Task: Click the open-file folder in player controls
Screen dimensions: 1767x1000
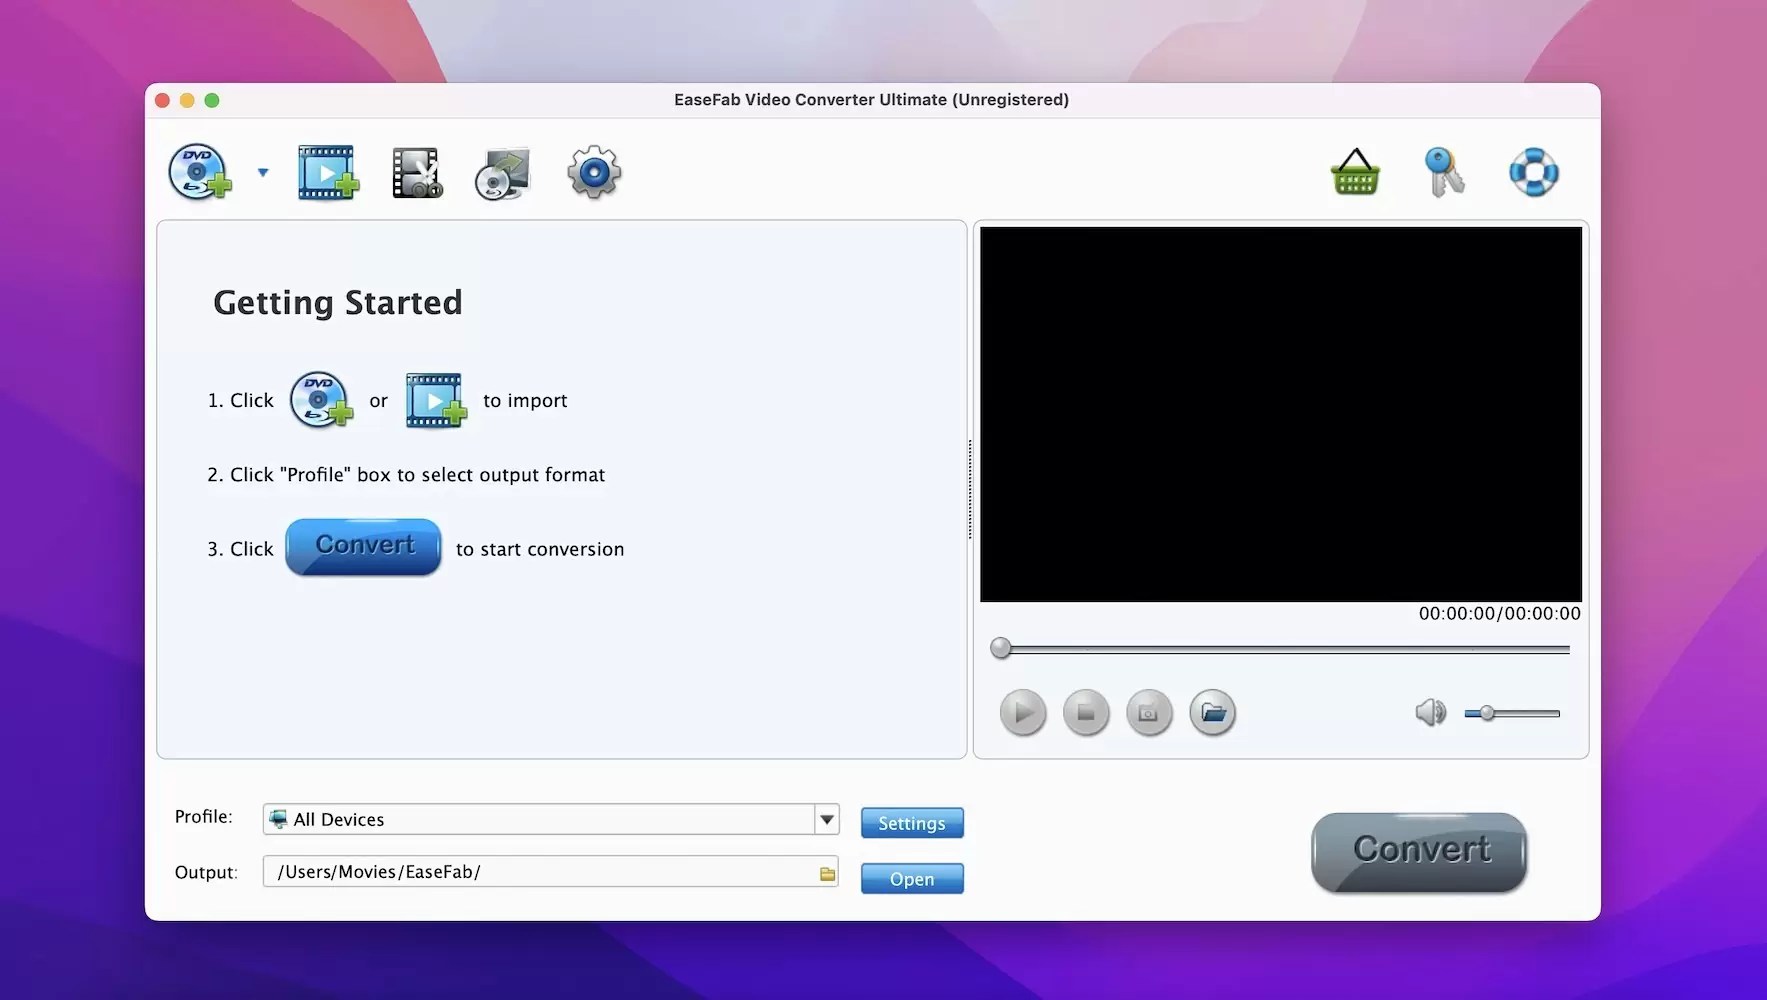Action: pos(1213,713)
